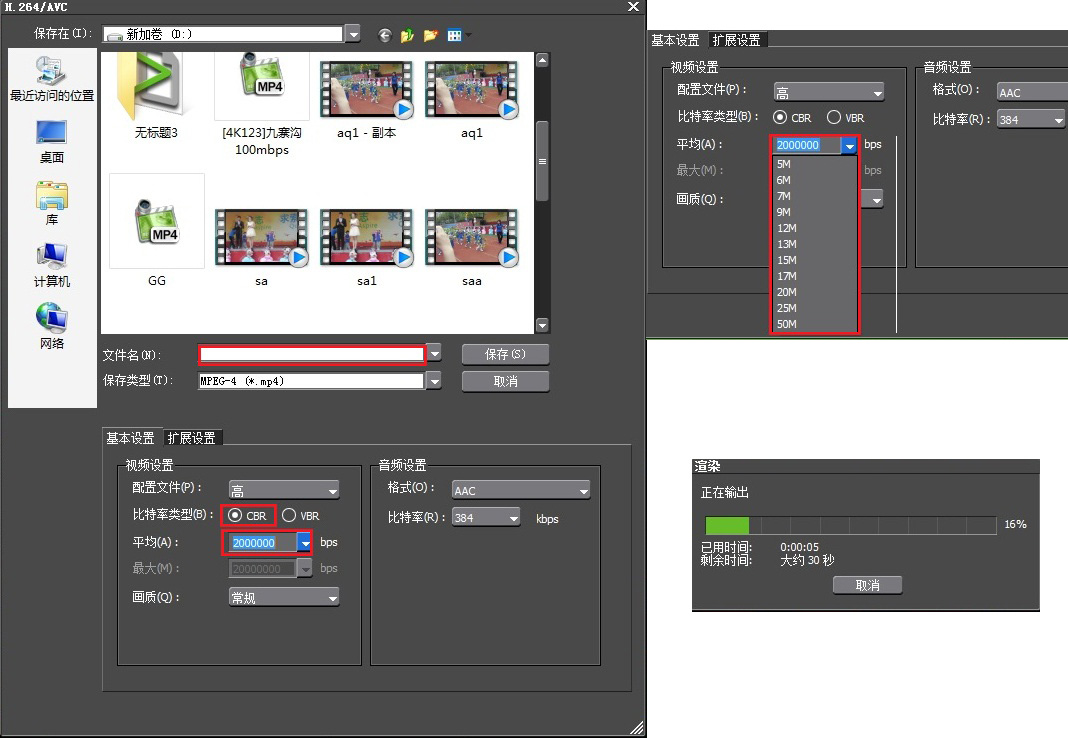Cancel rendering in the 渲染 dialog
Screen dimensions: 1068x738
(867, 585)
